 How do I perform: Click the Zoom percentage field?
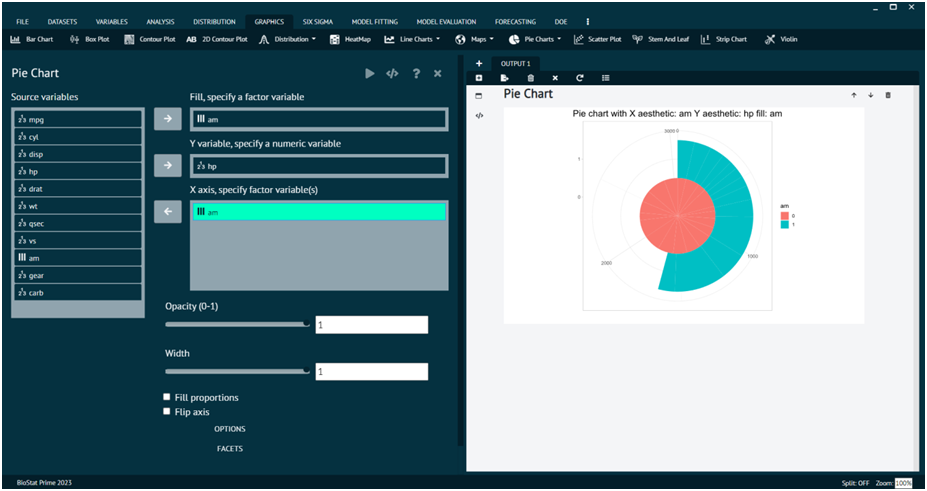coord(903,483)
